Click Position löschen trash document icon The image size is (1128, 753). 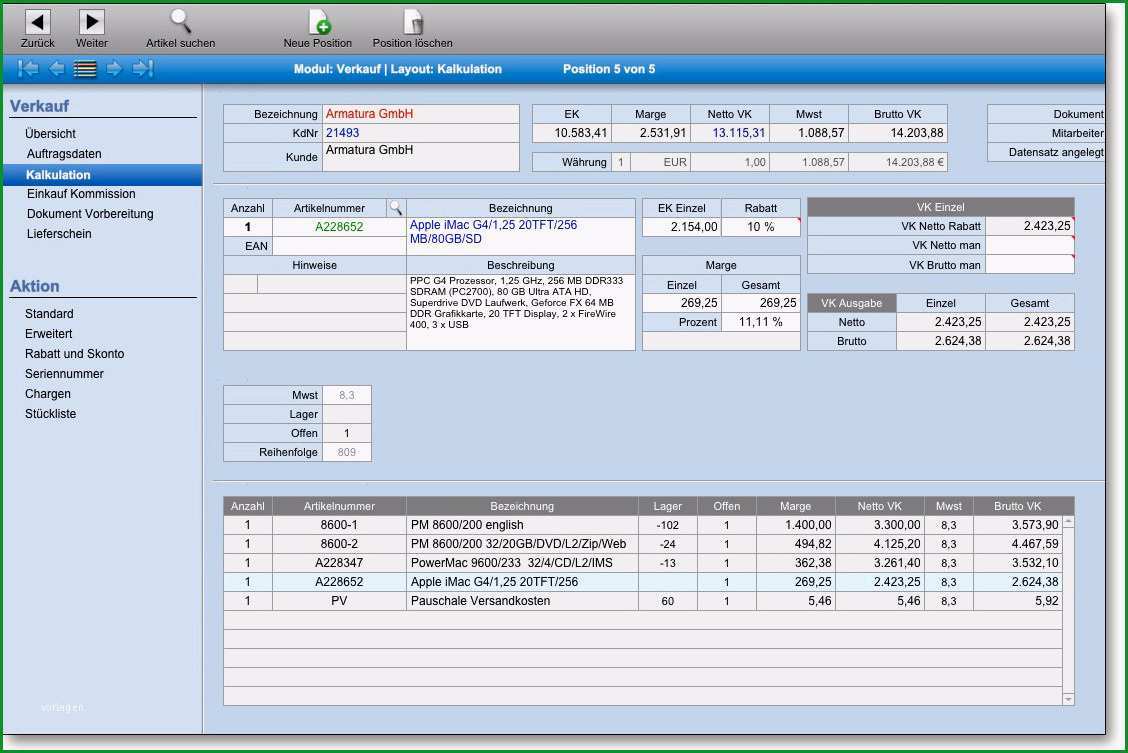click(413, 22)
